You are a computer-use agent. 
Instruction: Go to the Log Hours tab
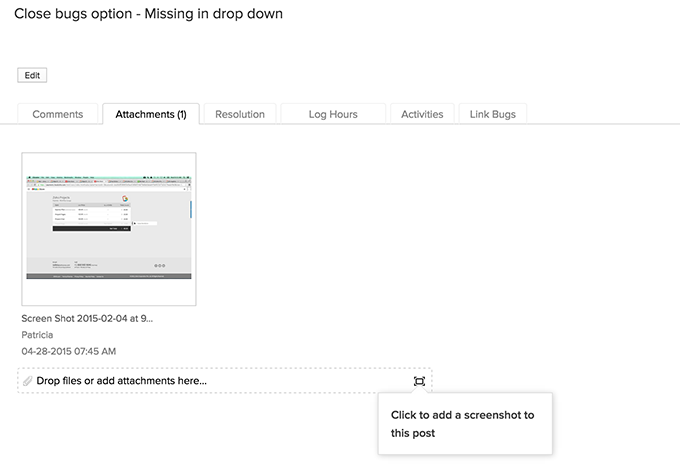click(x=333, y=114)
